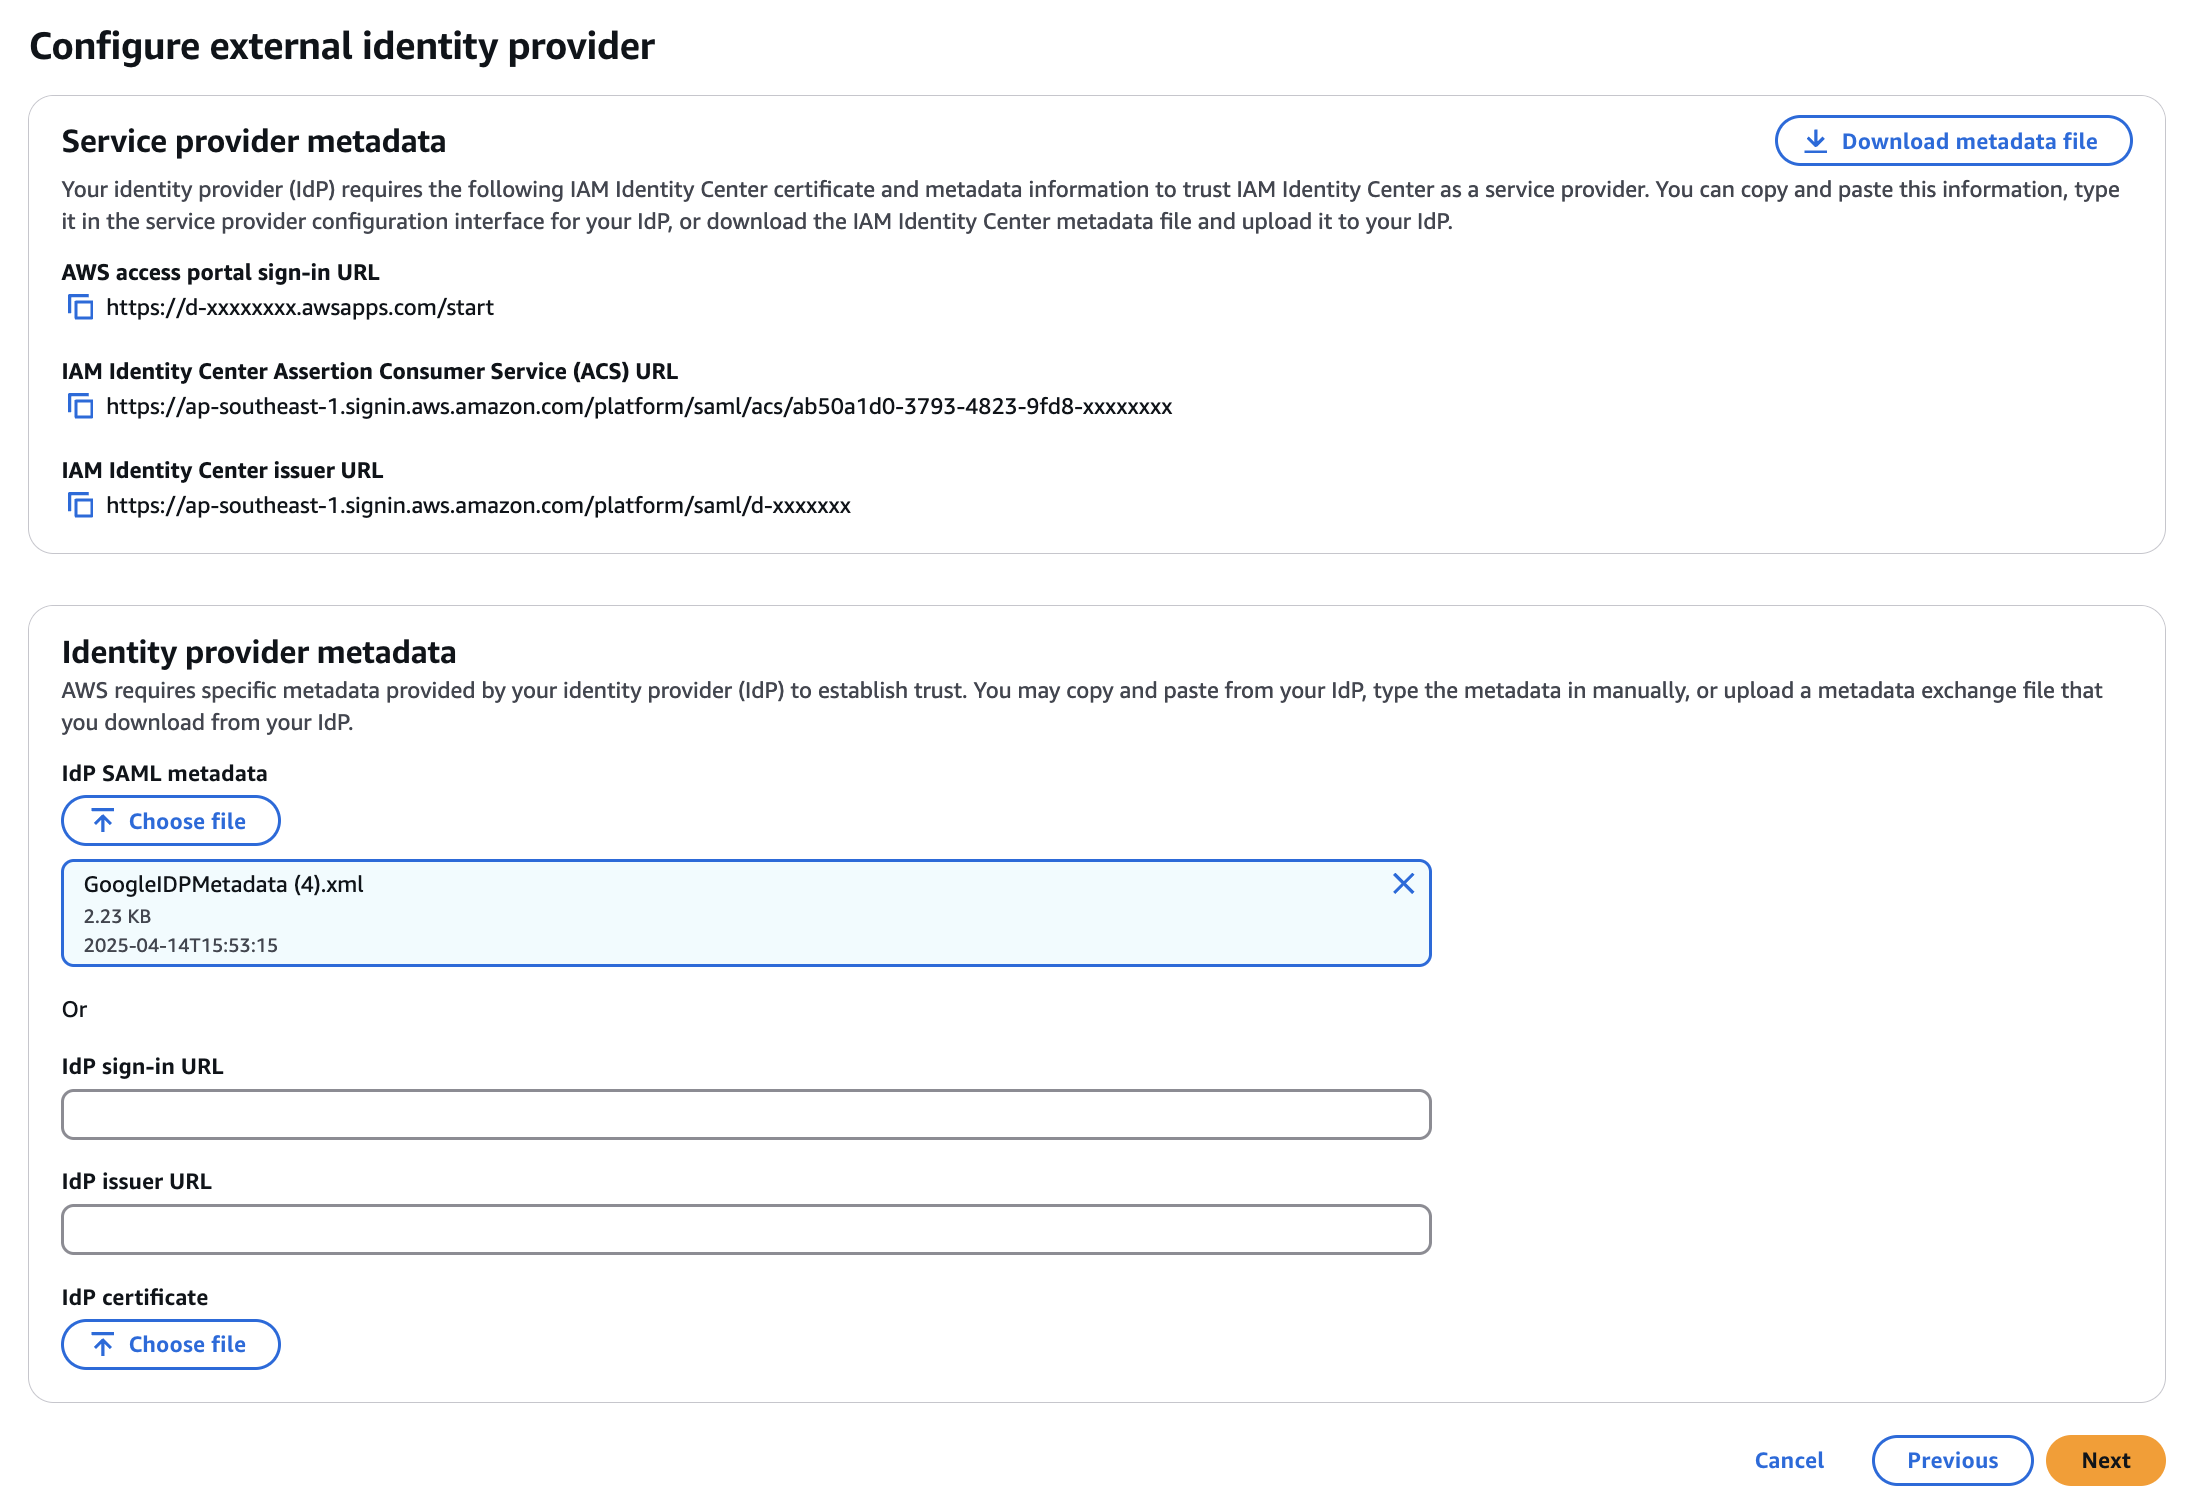
Task: Copy the IAM Identity Center issuer URL
Action: click(x=80, y=505)
